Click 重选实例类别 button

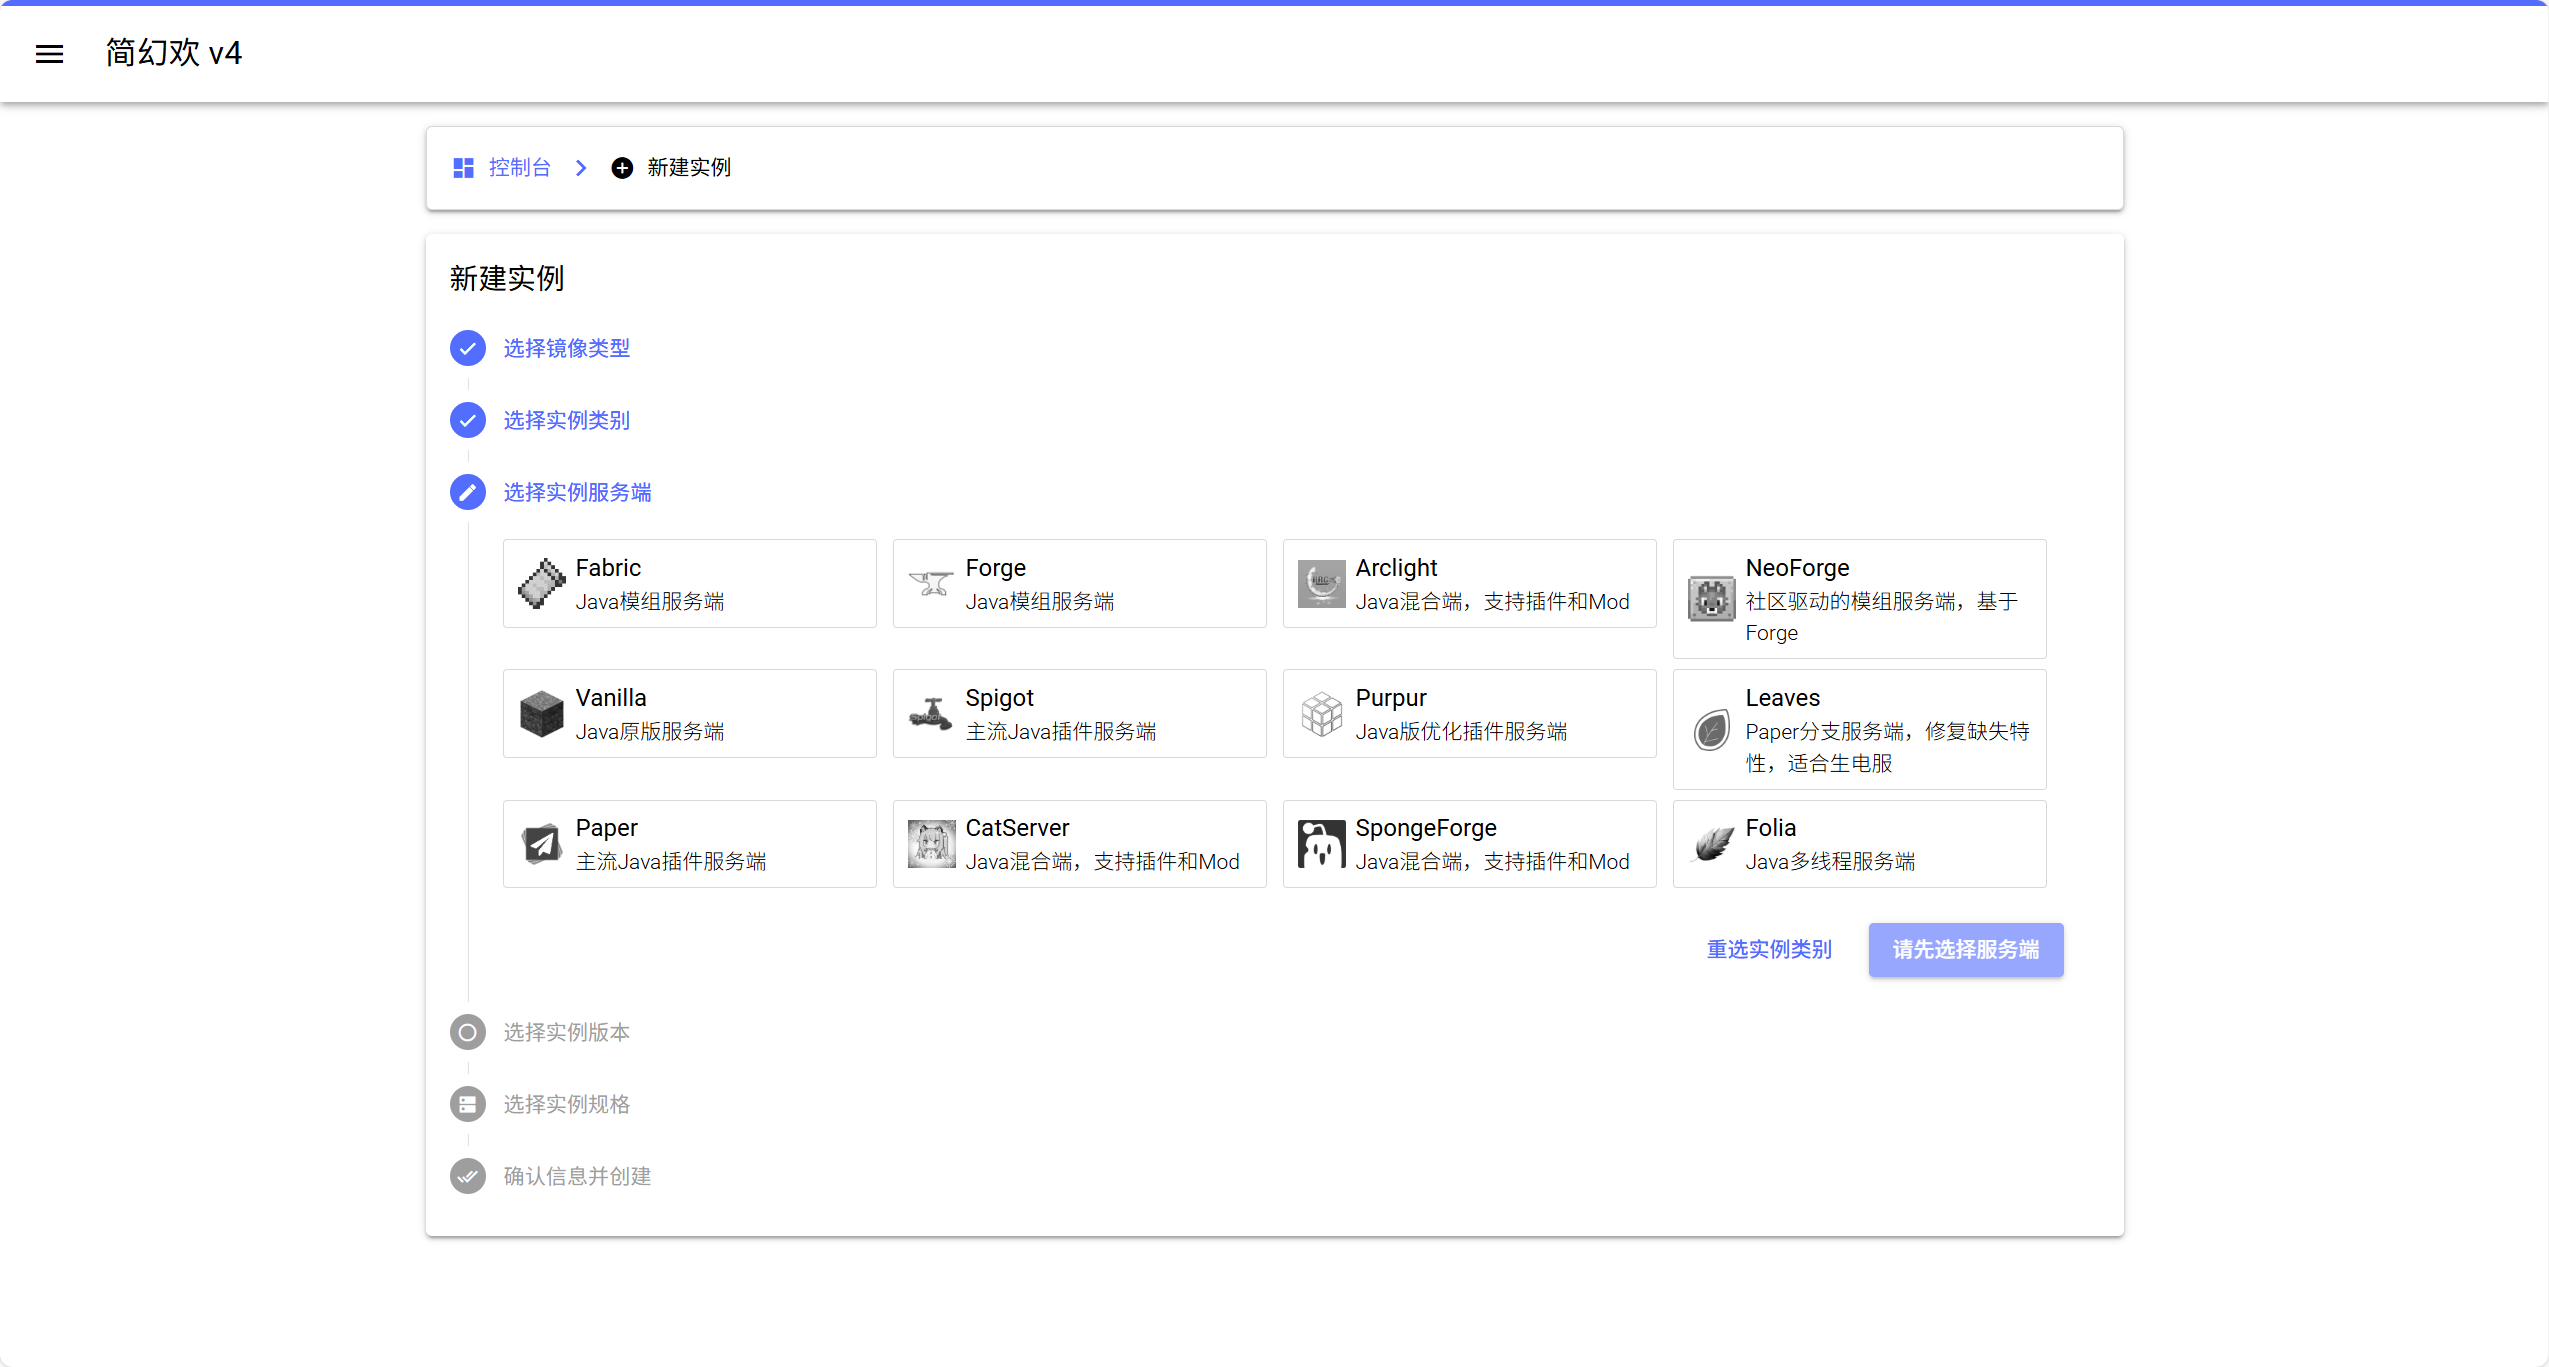[x=1768, y=949]
